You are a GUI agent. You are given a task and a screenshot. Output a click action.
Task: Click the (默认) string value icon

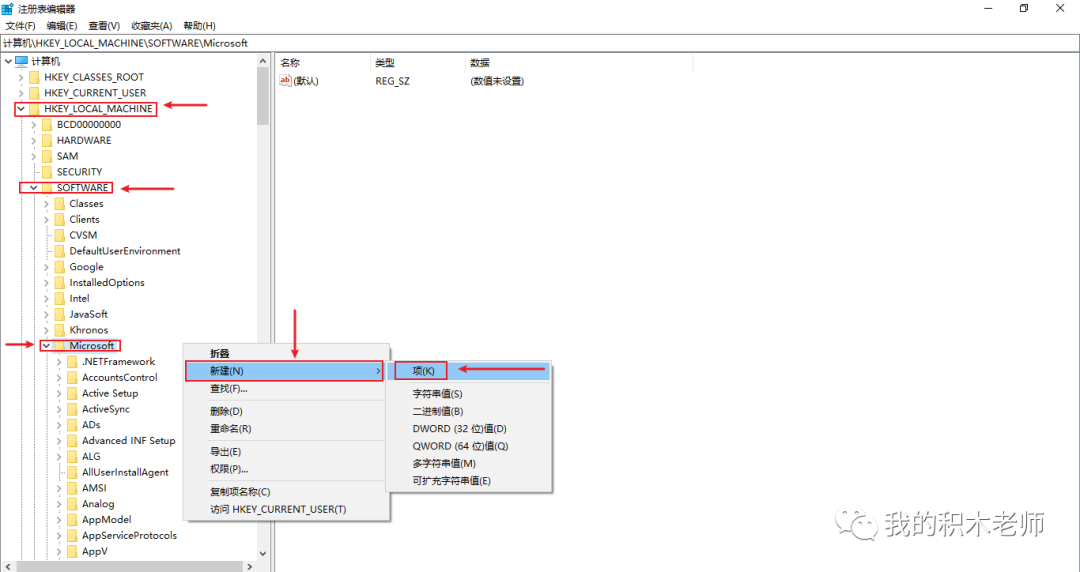[286, 81]
